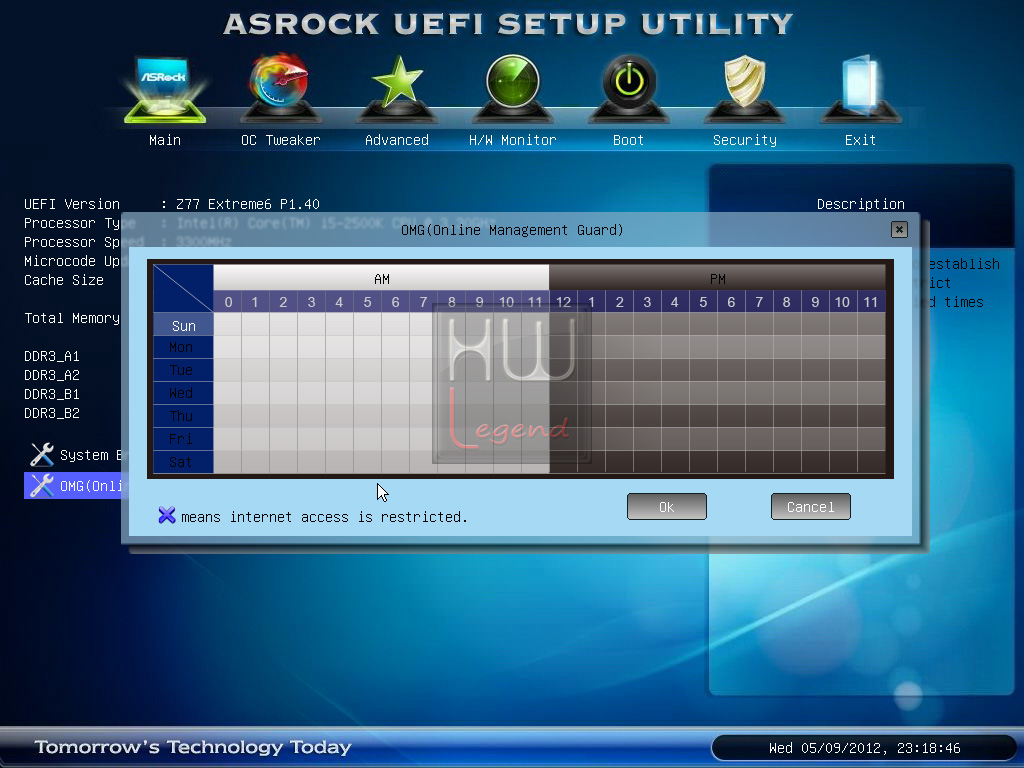Click the date and time readout
Viewport: 1024px width, 768px height.
pos(865,748)
